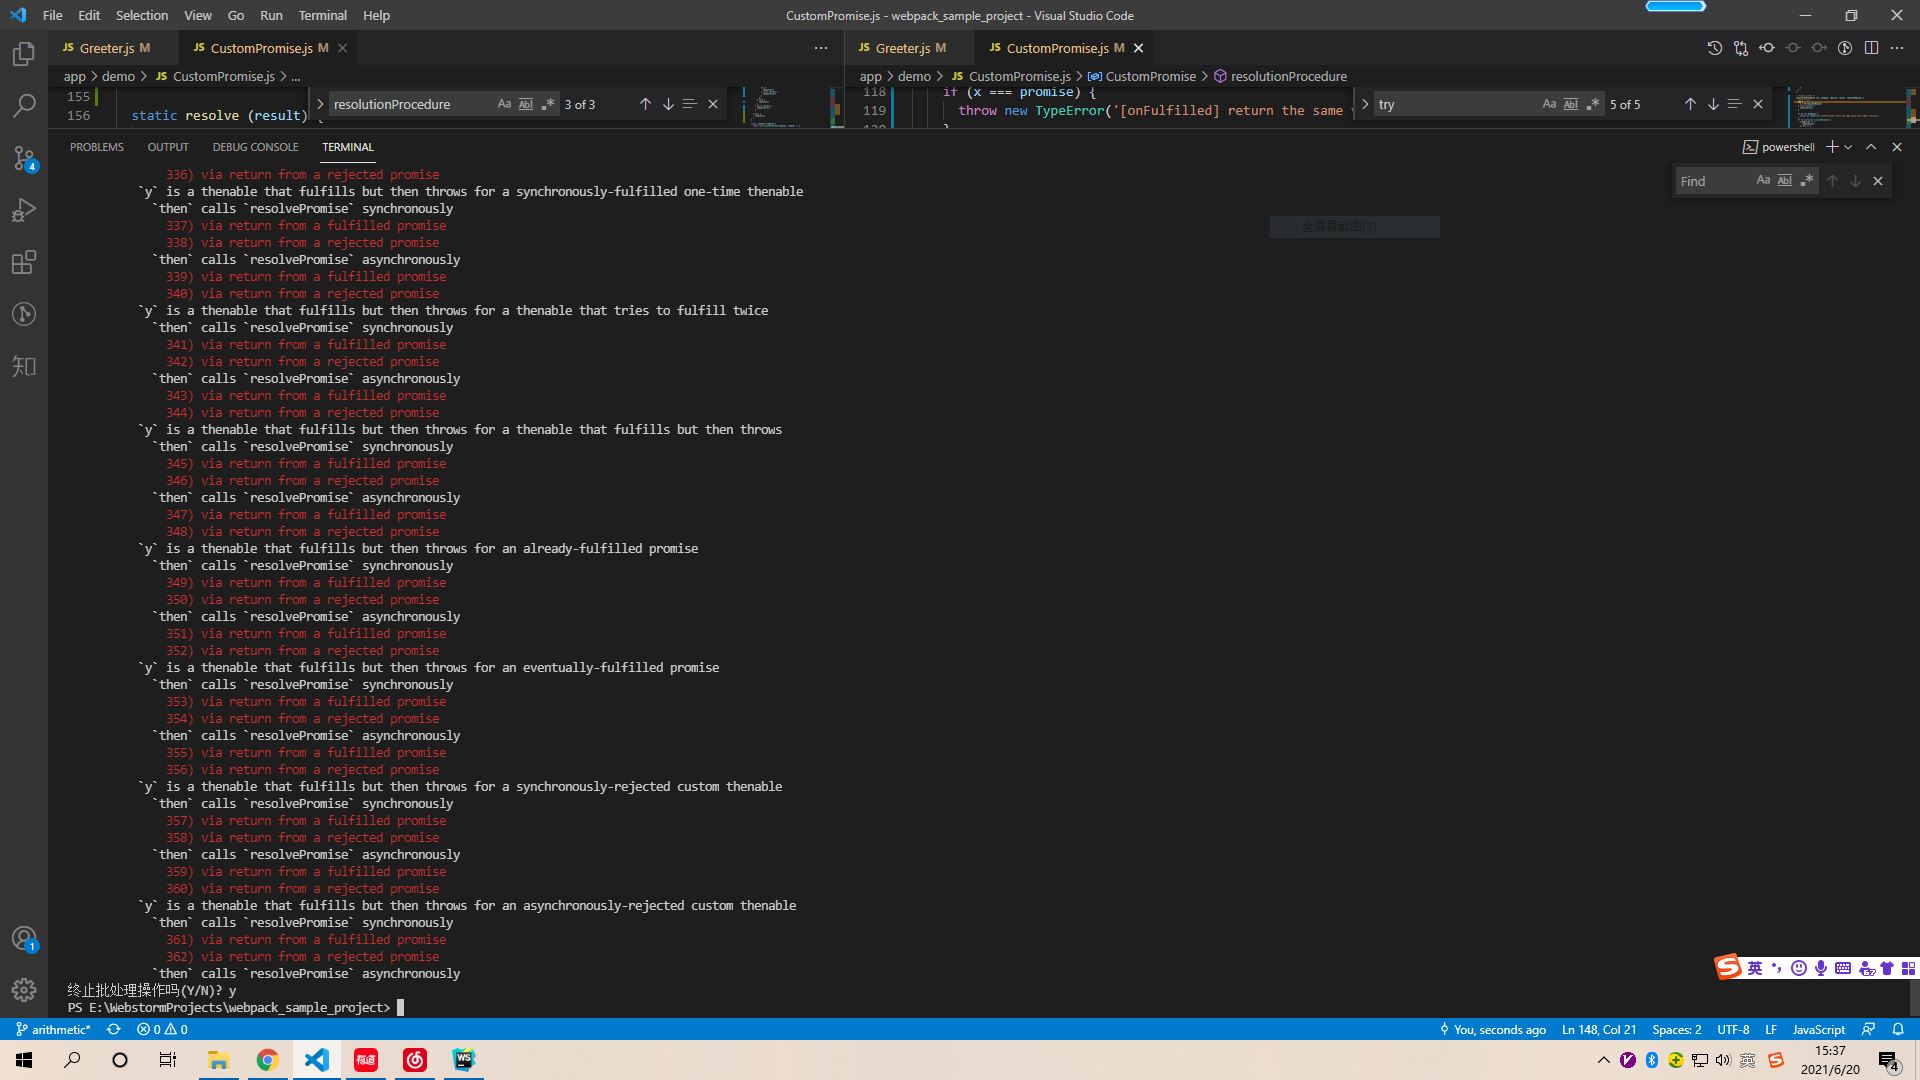
Task: Toggle Match Case in try find widget
Action: [1549, 104]
